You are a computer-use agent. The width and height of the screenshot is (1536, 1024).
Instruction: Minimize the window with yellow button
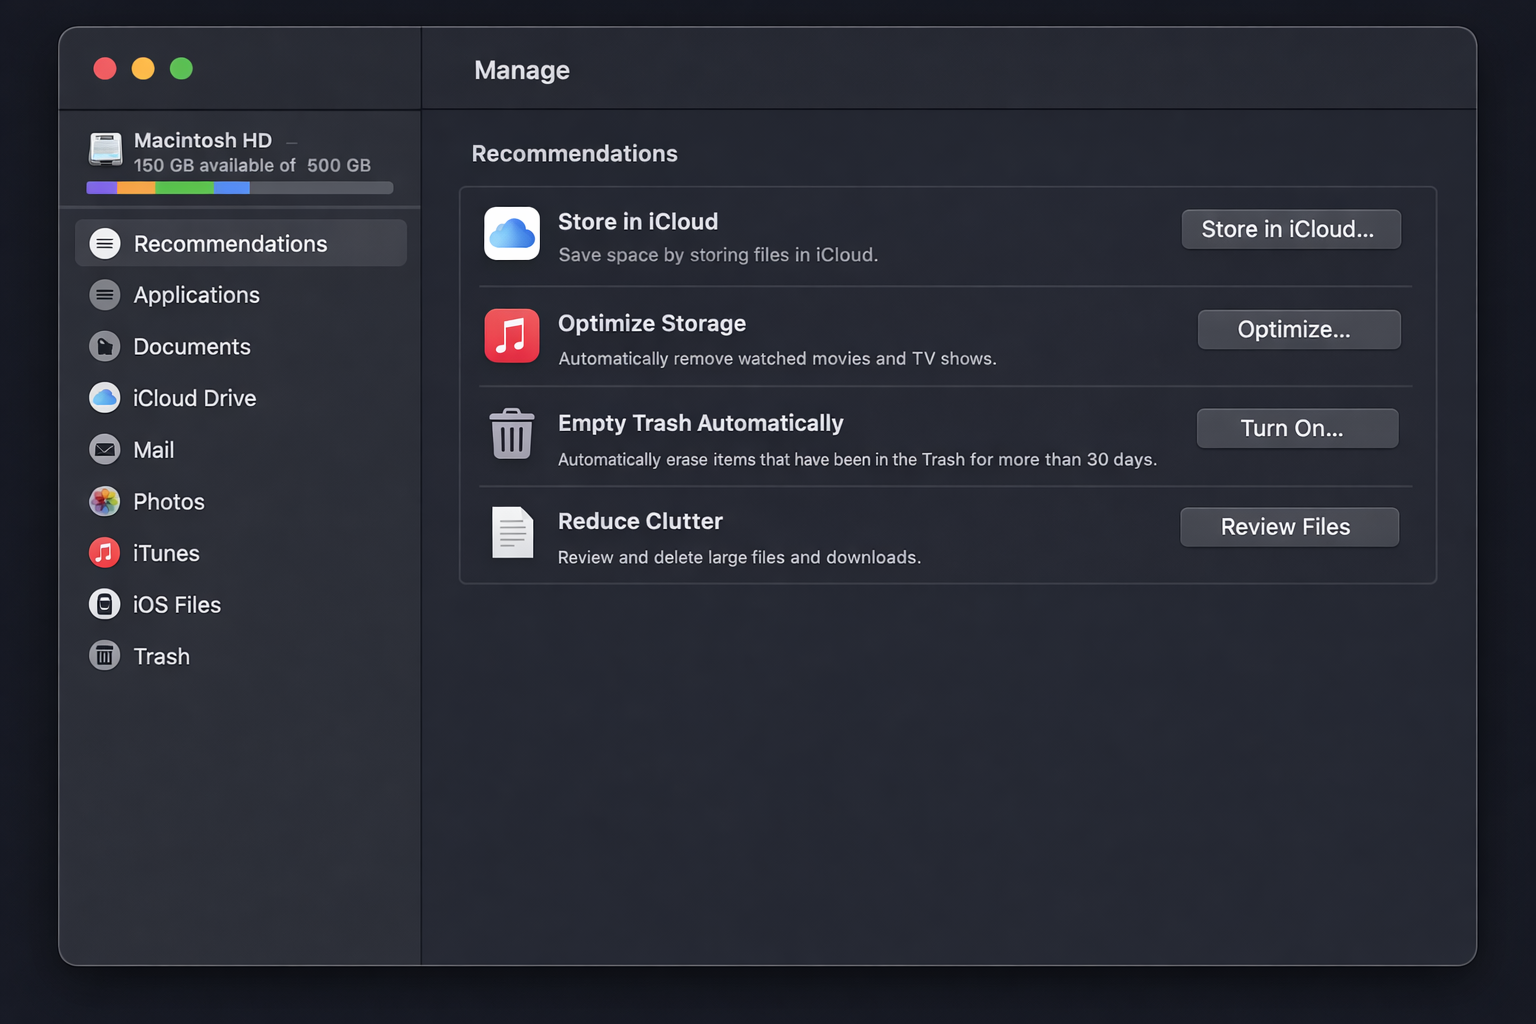click(x=143, y=68)
